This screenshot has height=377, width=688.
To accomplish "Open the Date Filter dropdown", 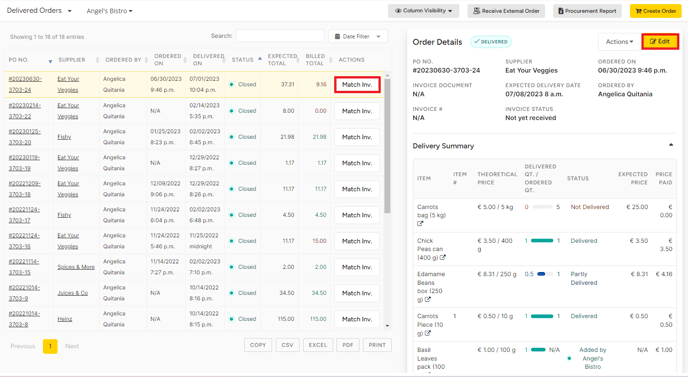I will pos(358,36).
